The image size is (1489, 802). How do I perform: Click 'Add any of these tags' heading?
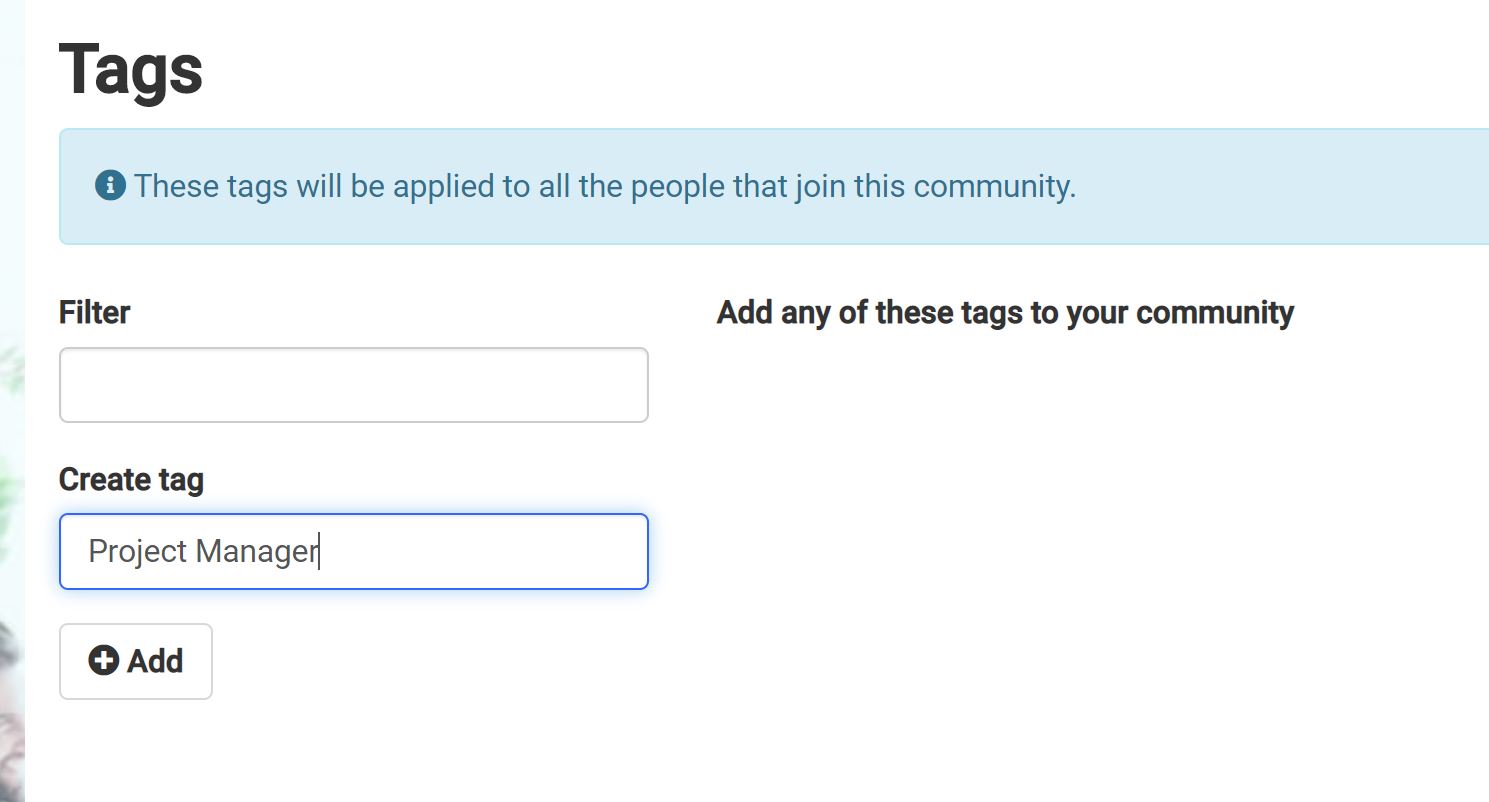coord(1005,312)
